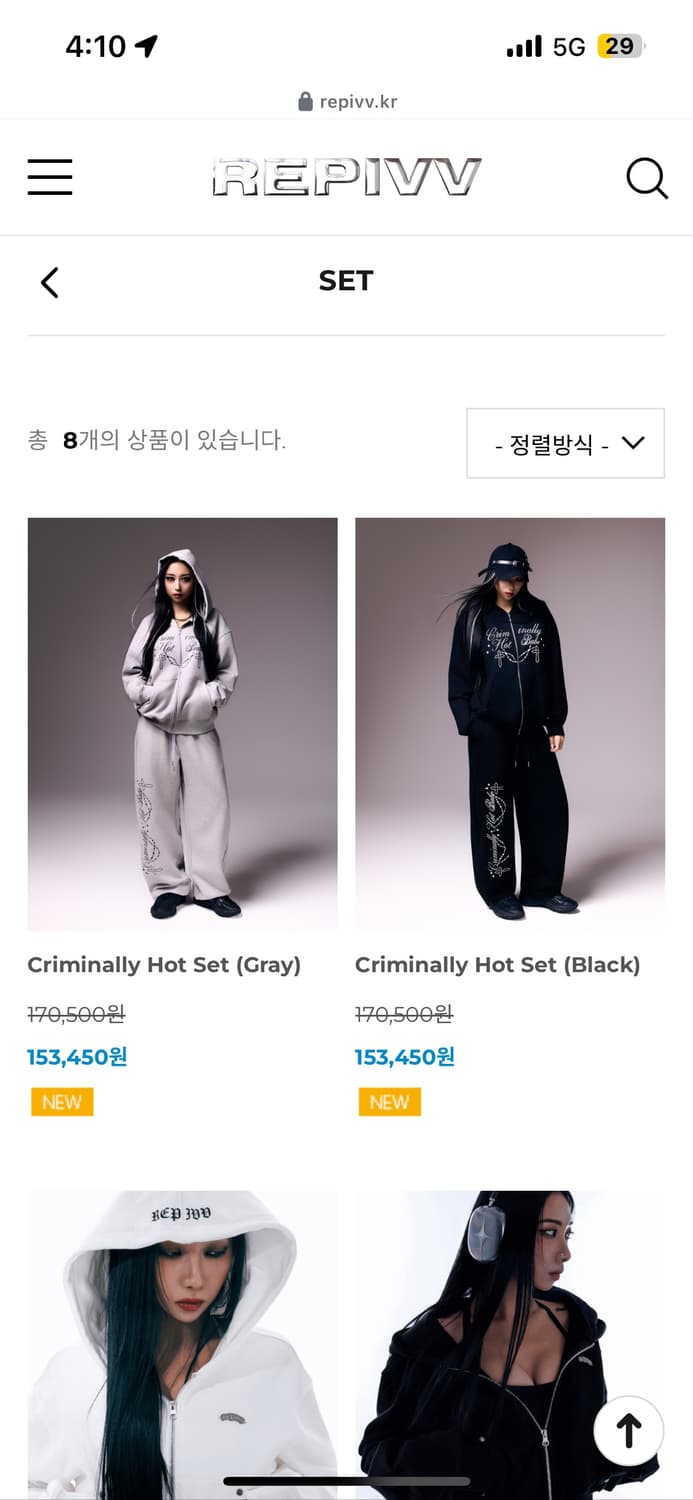
Task: Open the 정렬방식 sort dropdown
Action: [565, 443]
